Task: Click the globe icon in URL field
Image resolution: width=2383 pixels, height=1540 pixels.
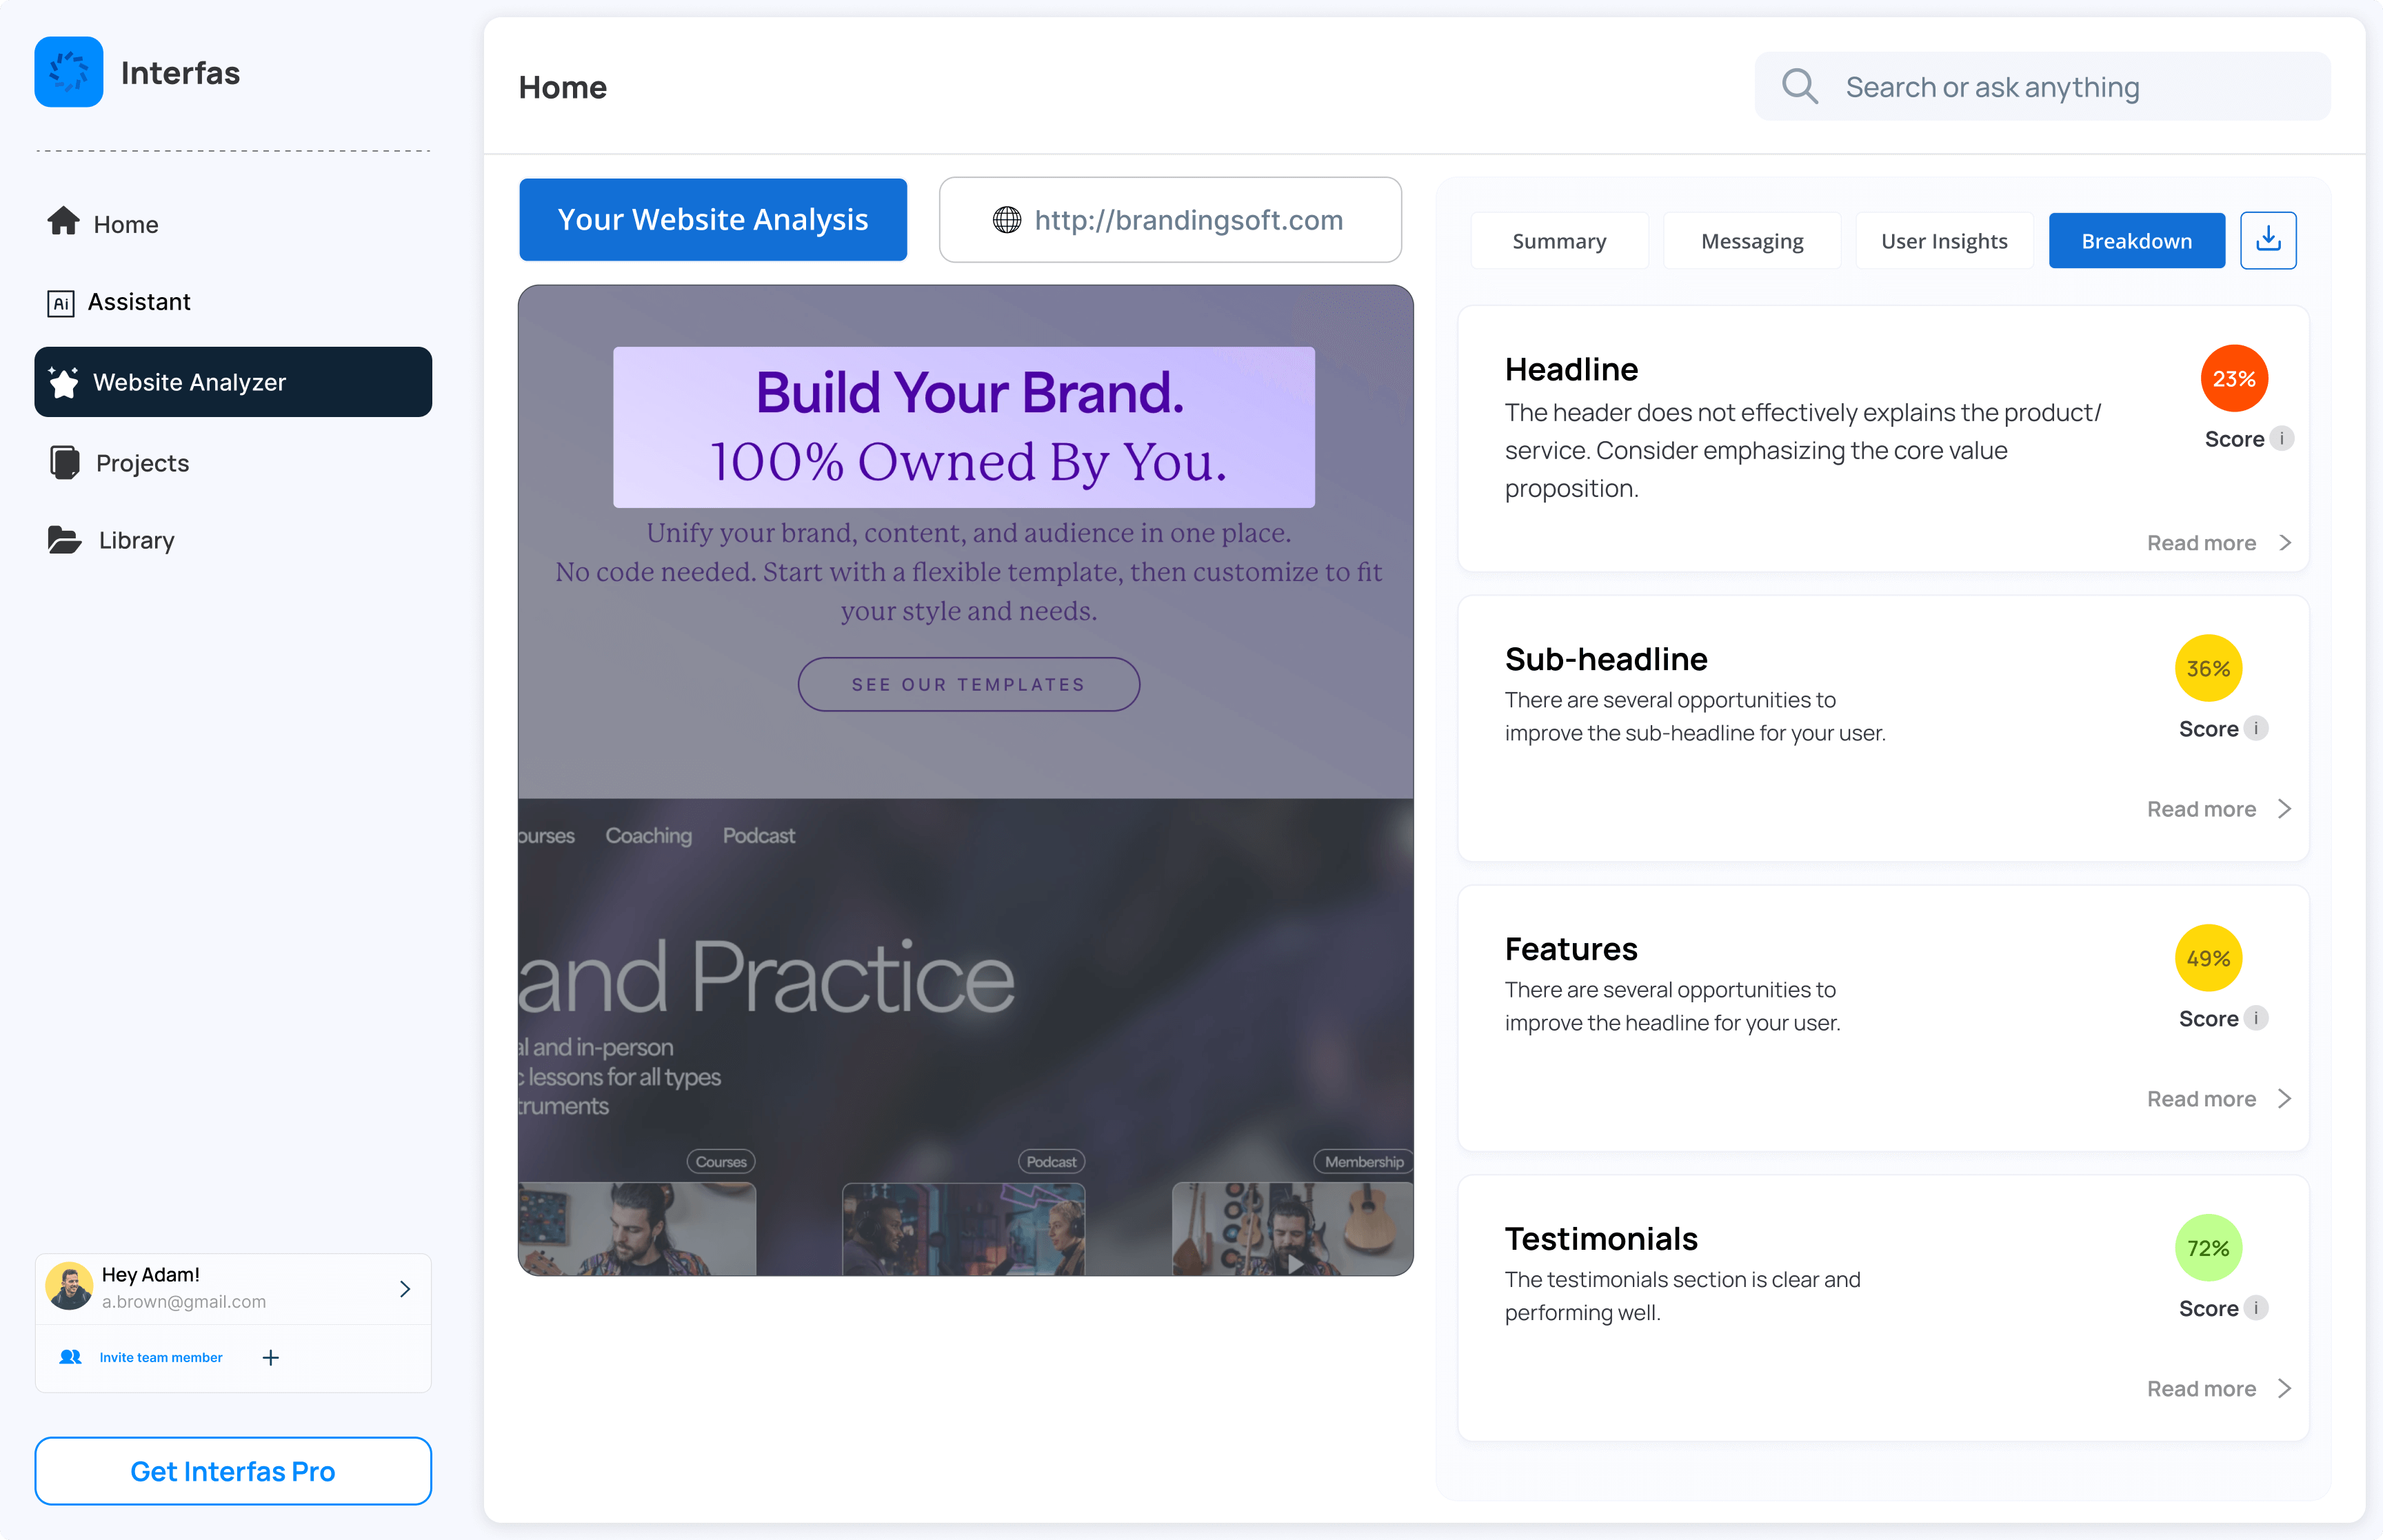Action: 1006,220
